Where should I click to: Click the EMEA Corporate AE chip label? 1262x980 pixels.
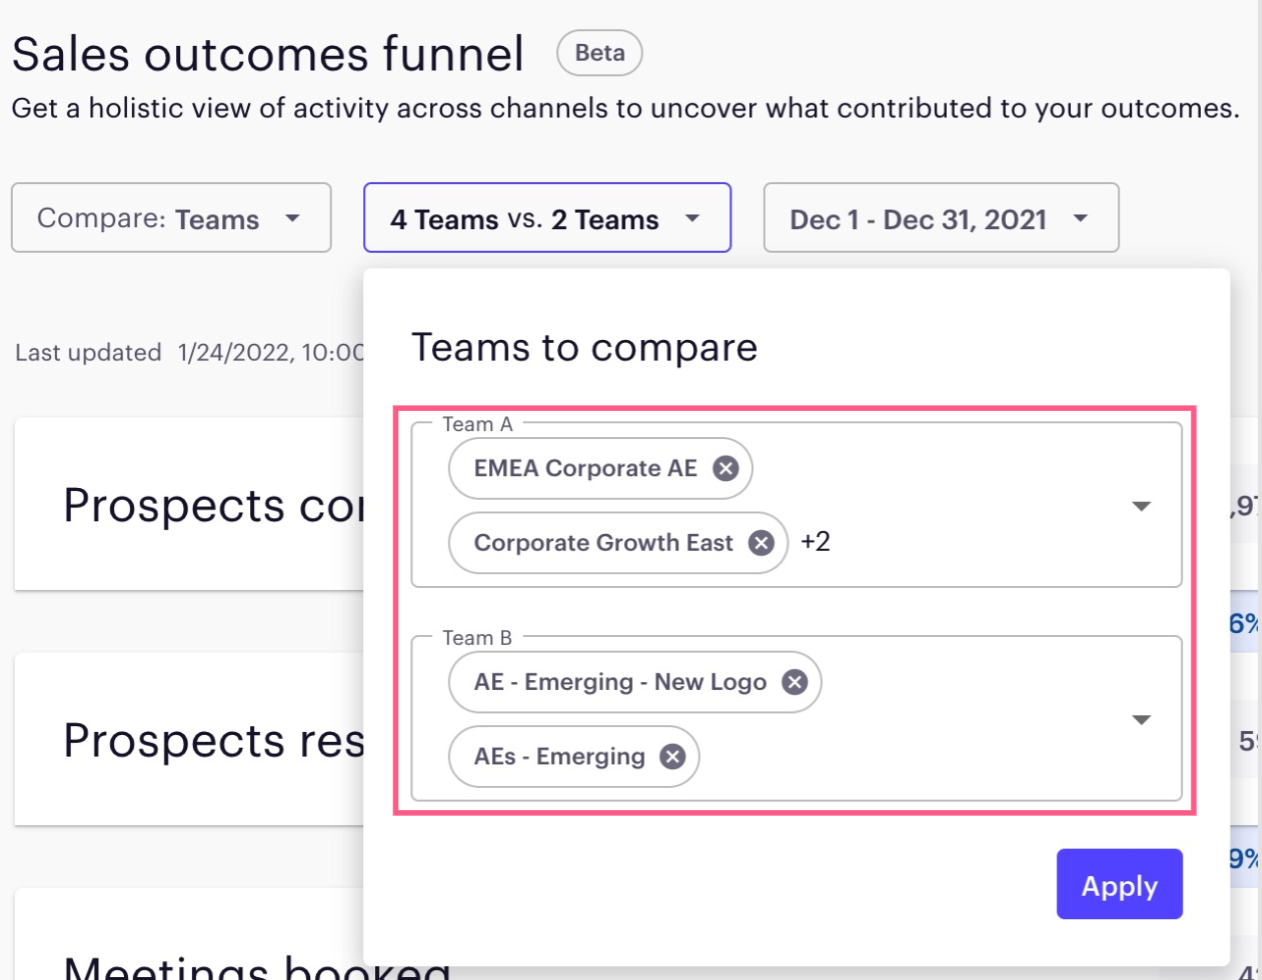pos(585,468)
